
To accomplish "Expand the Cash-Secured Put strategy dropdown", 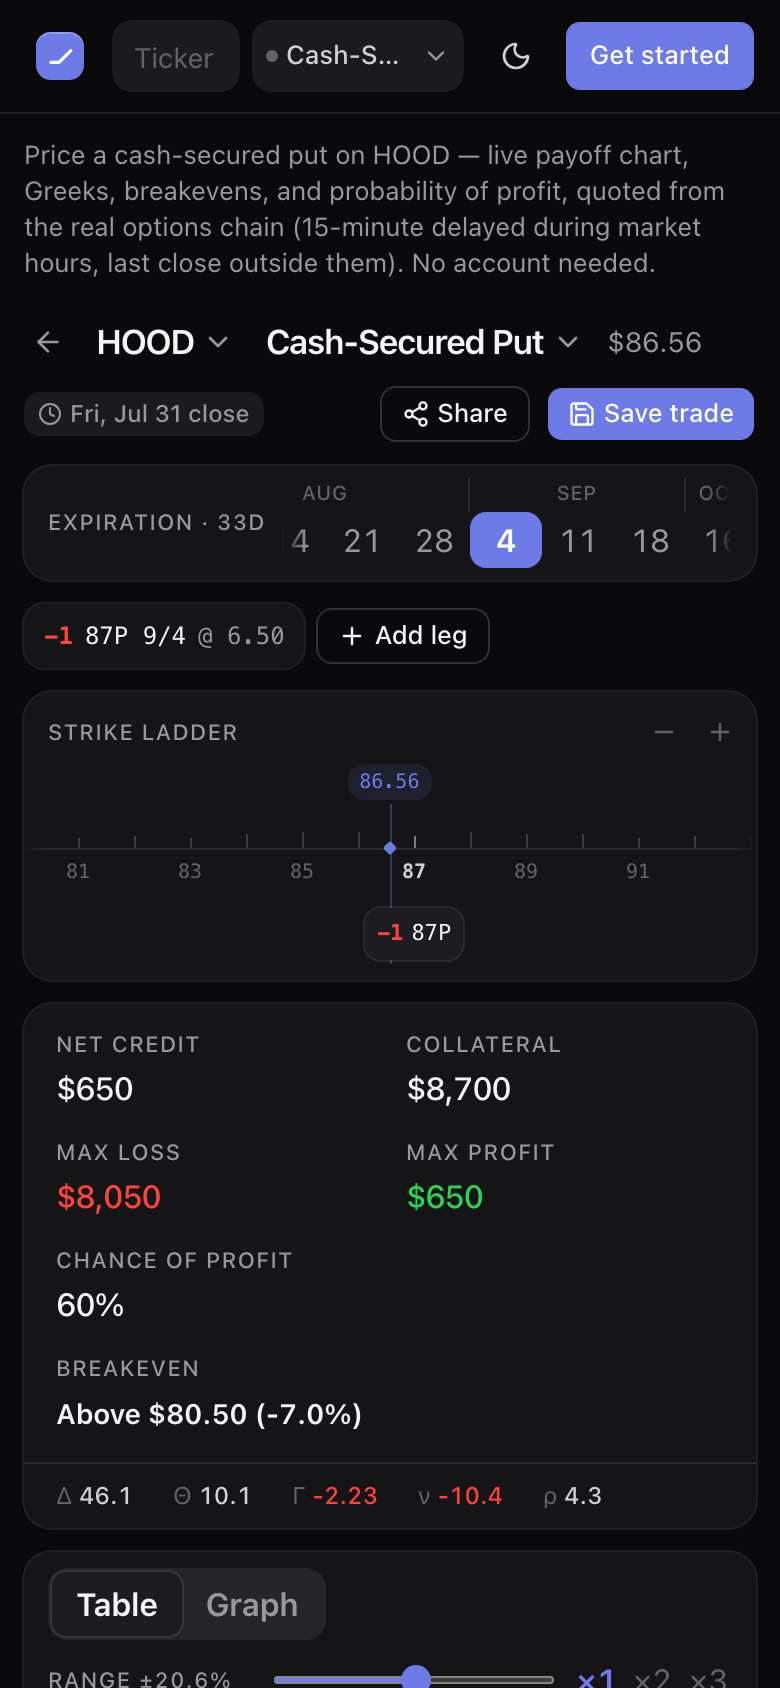I will click(x=422, y=342).
